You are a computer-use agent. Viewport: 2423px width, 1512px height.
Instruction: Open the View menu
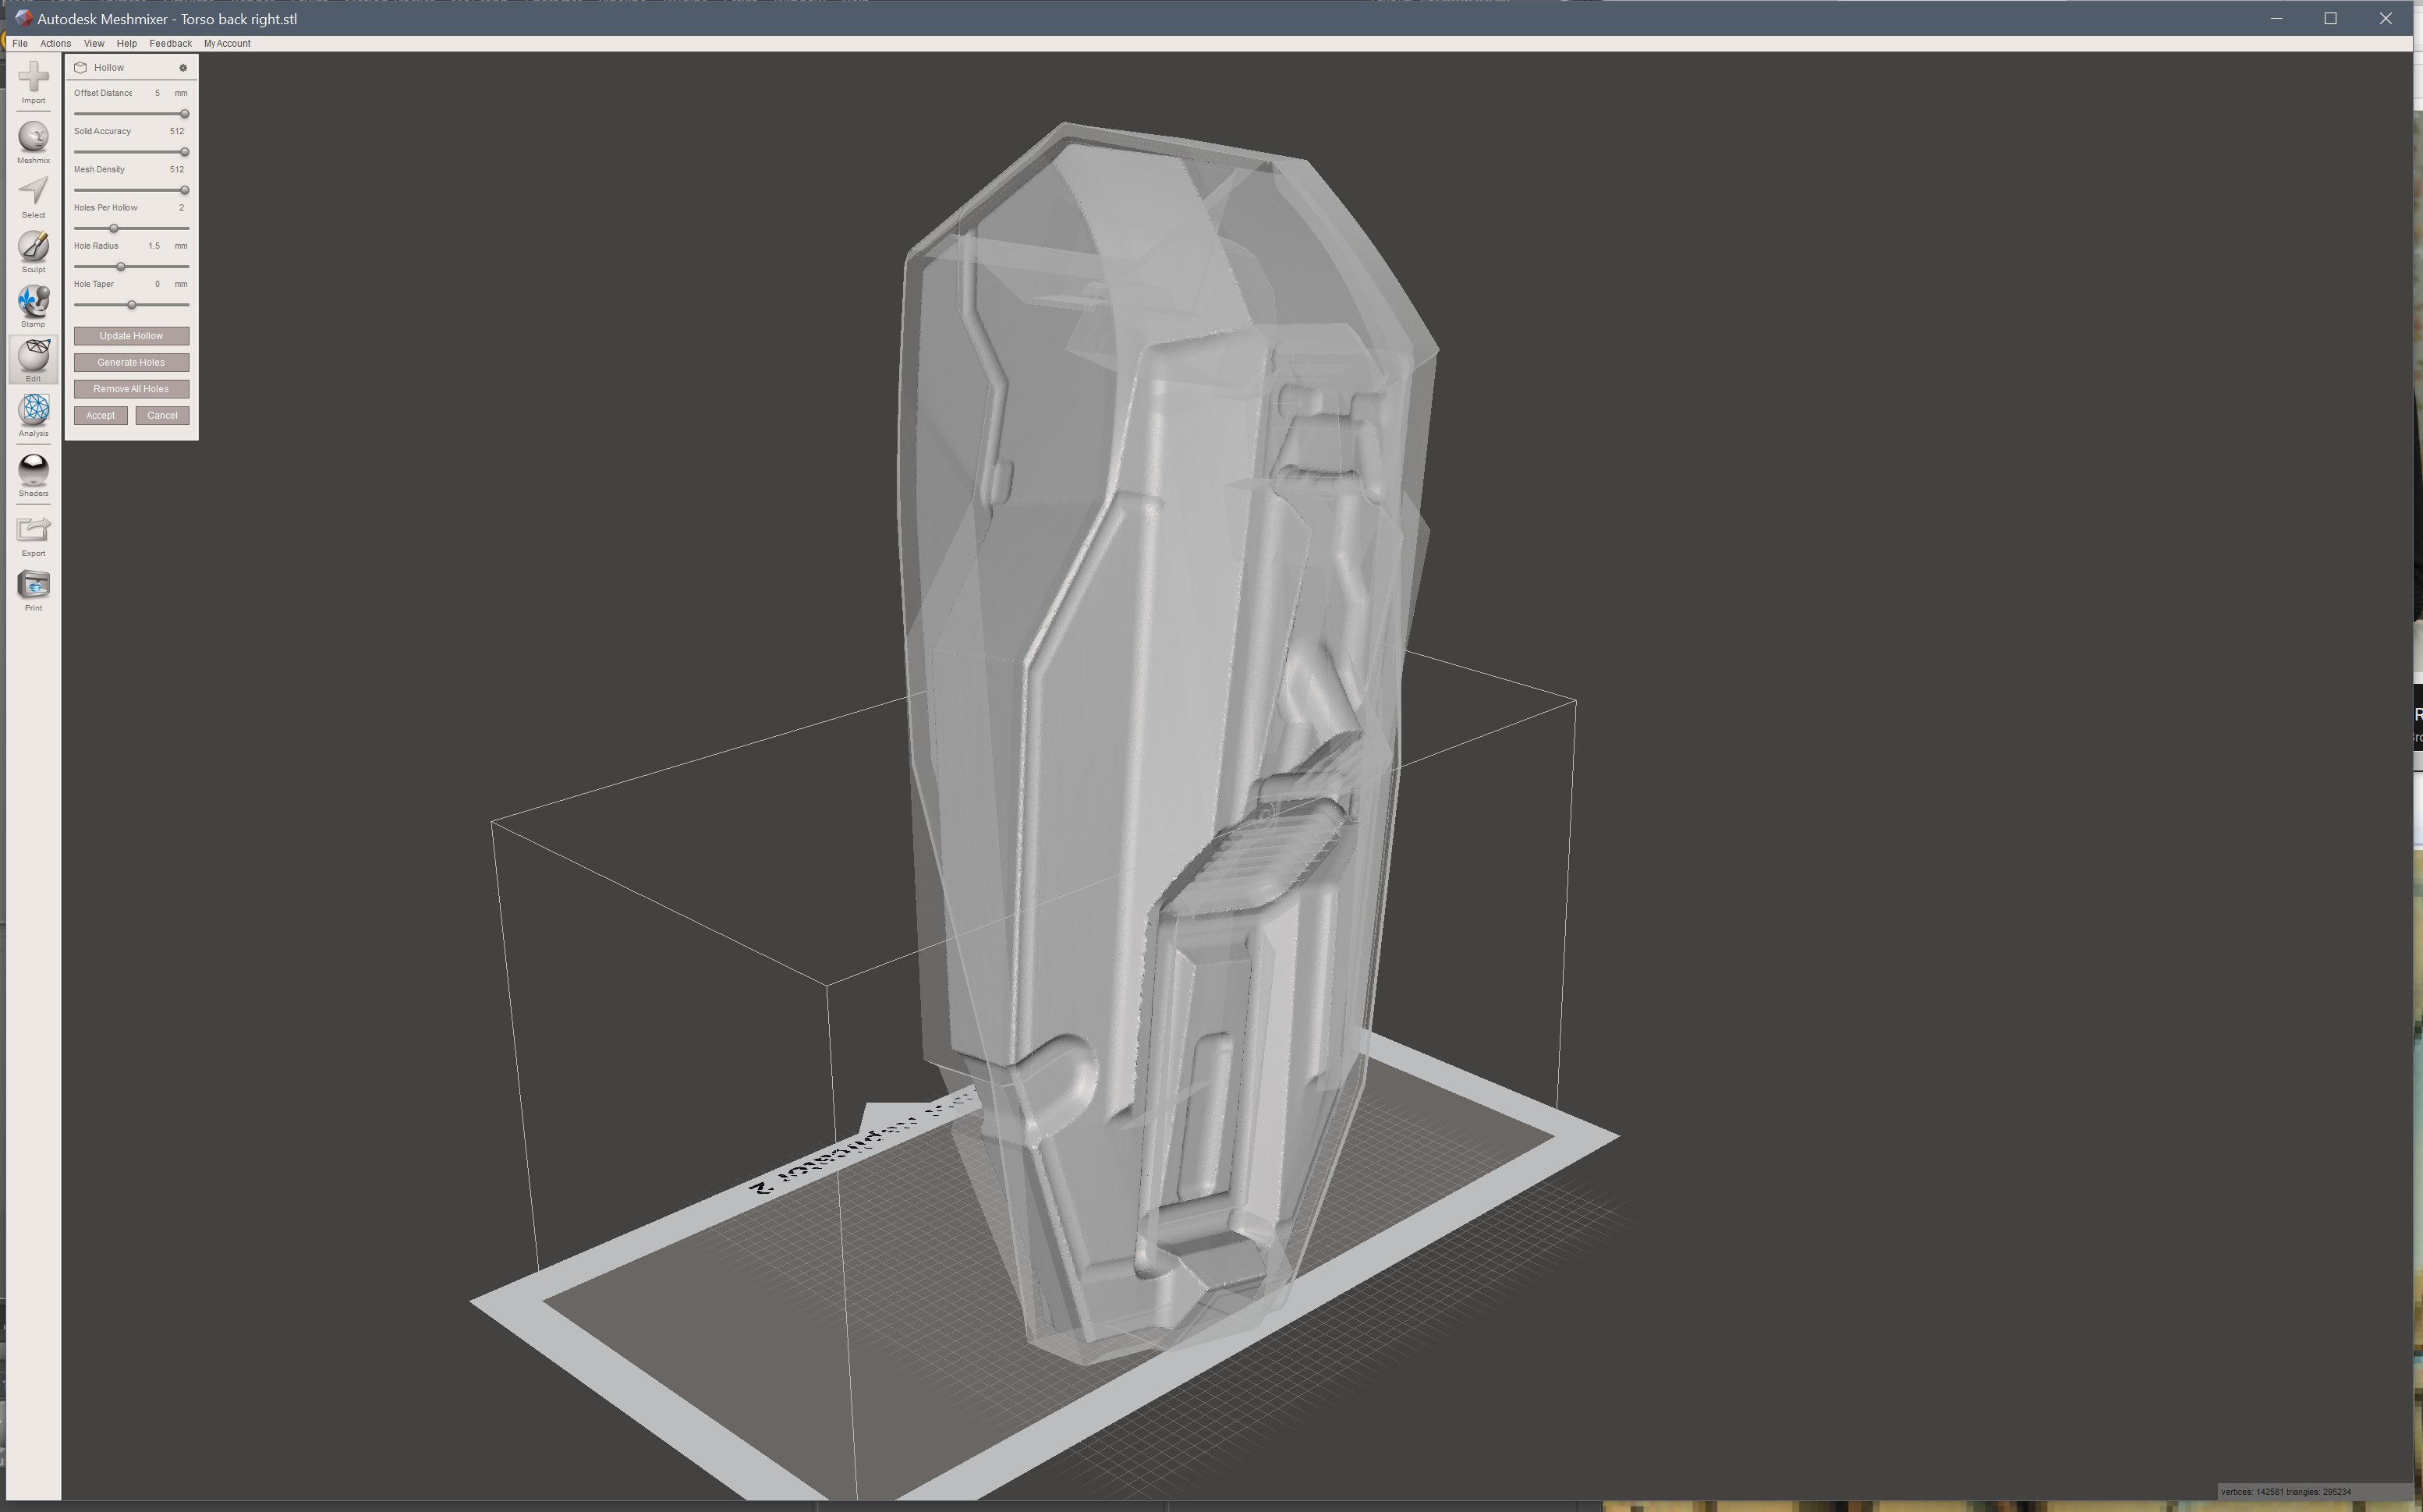(x=94, y=44)
